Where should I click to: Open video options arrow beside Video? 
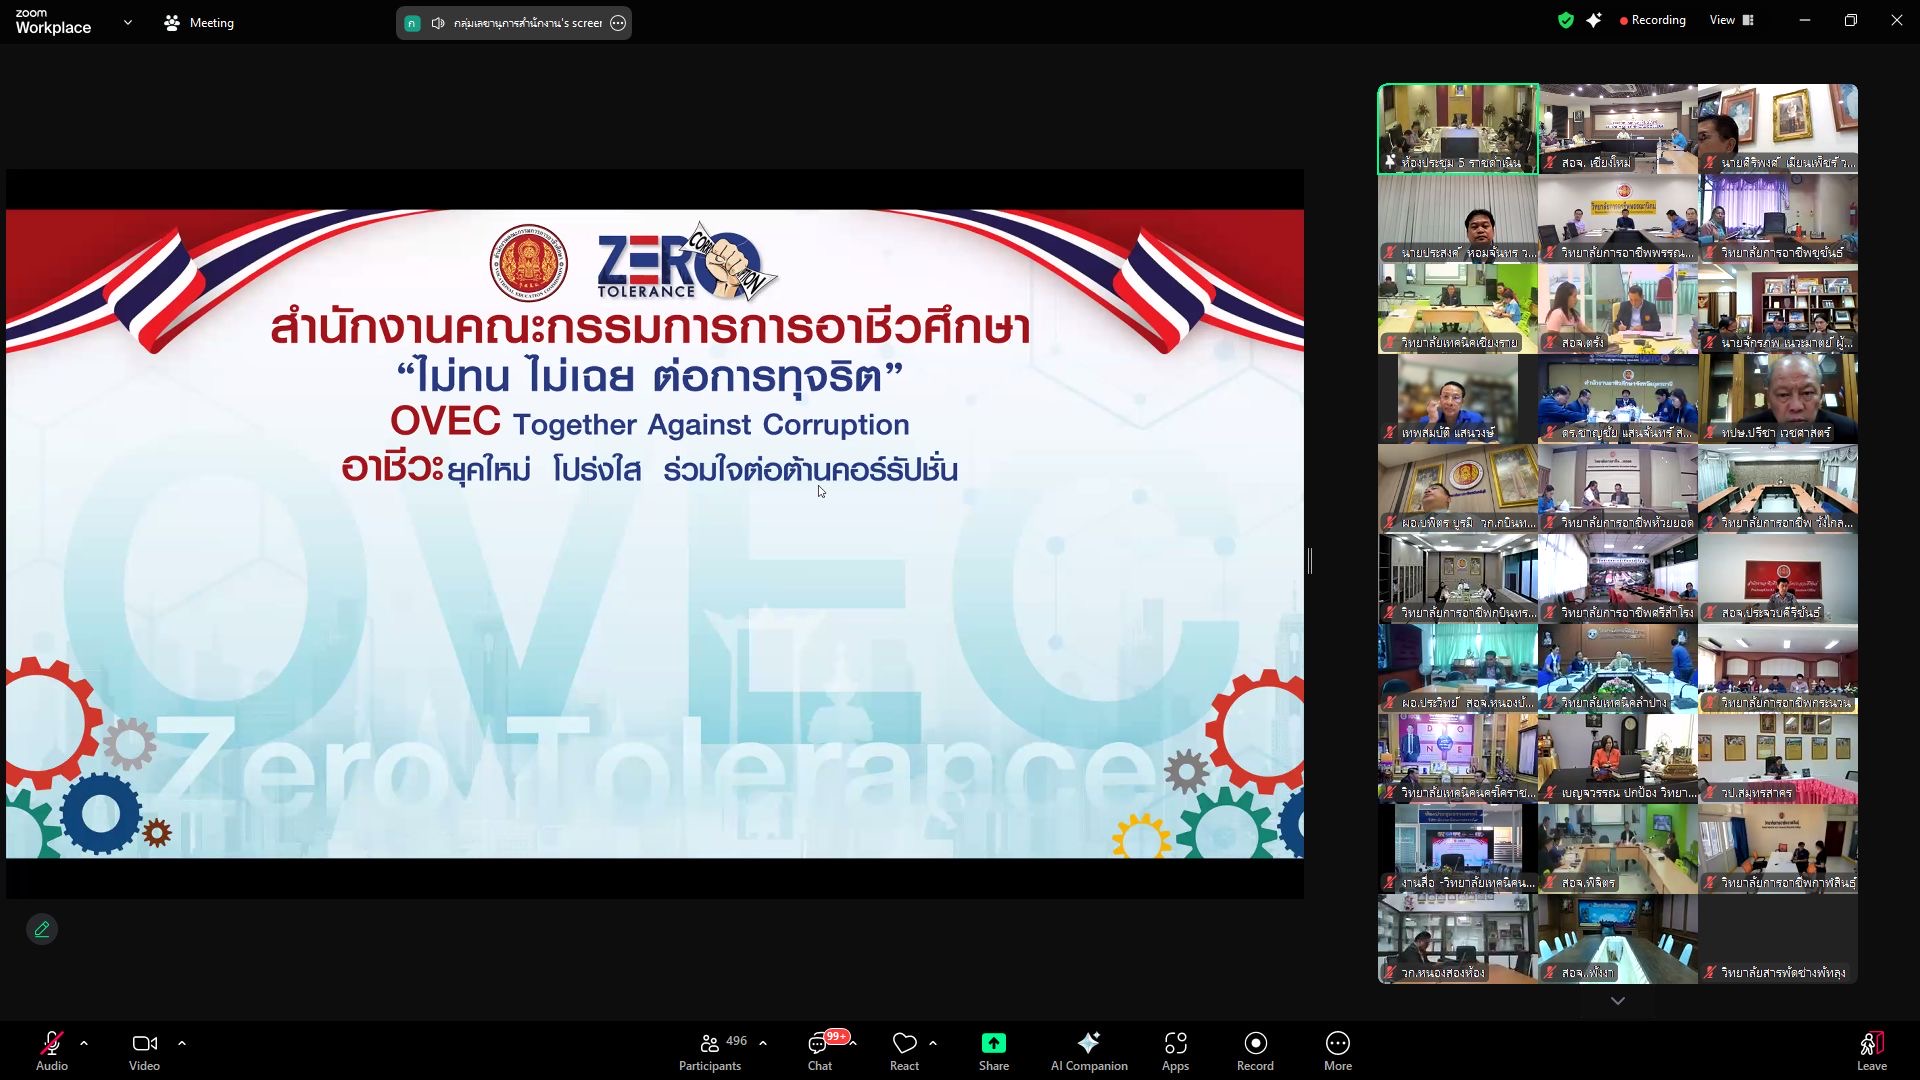(182, 1043)
